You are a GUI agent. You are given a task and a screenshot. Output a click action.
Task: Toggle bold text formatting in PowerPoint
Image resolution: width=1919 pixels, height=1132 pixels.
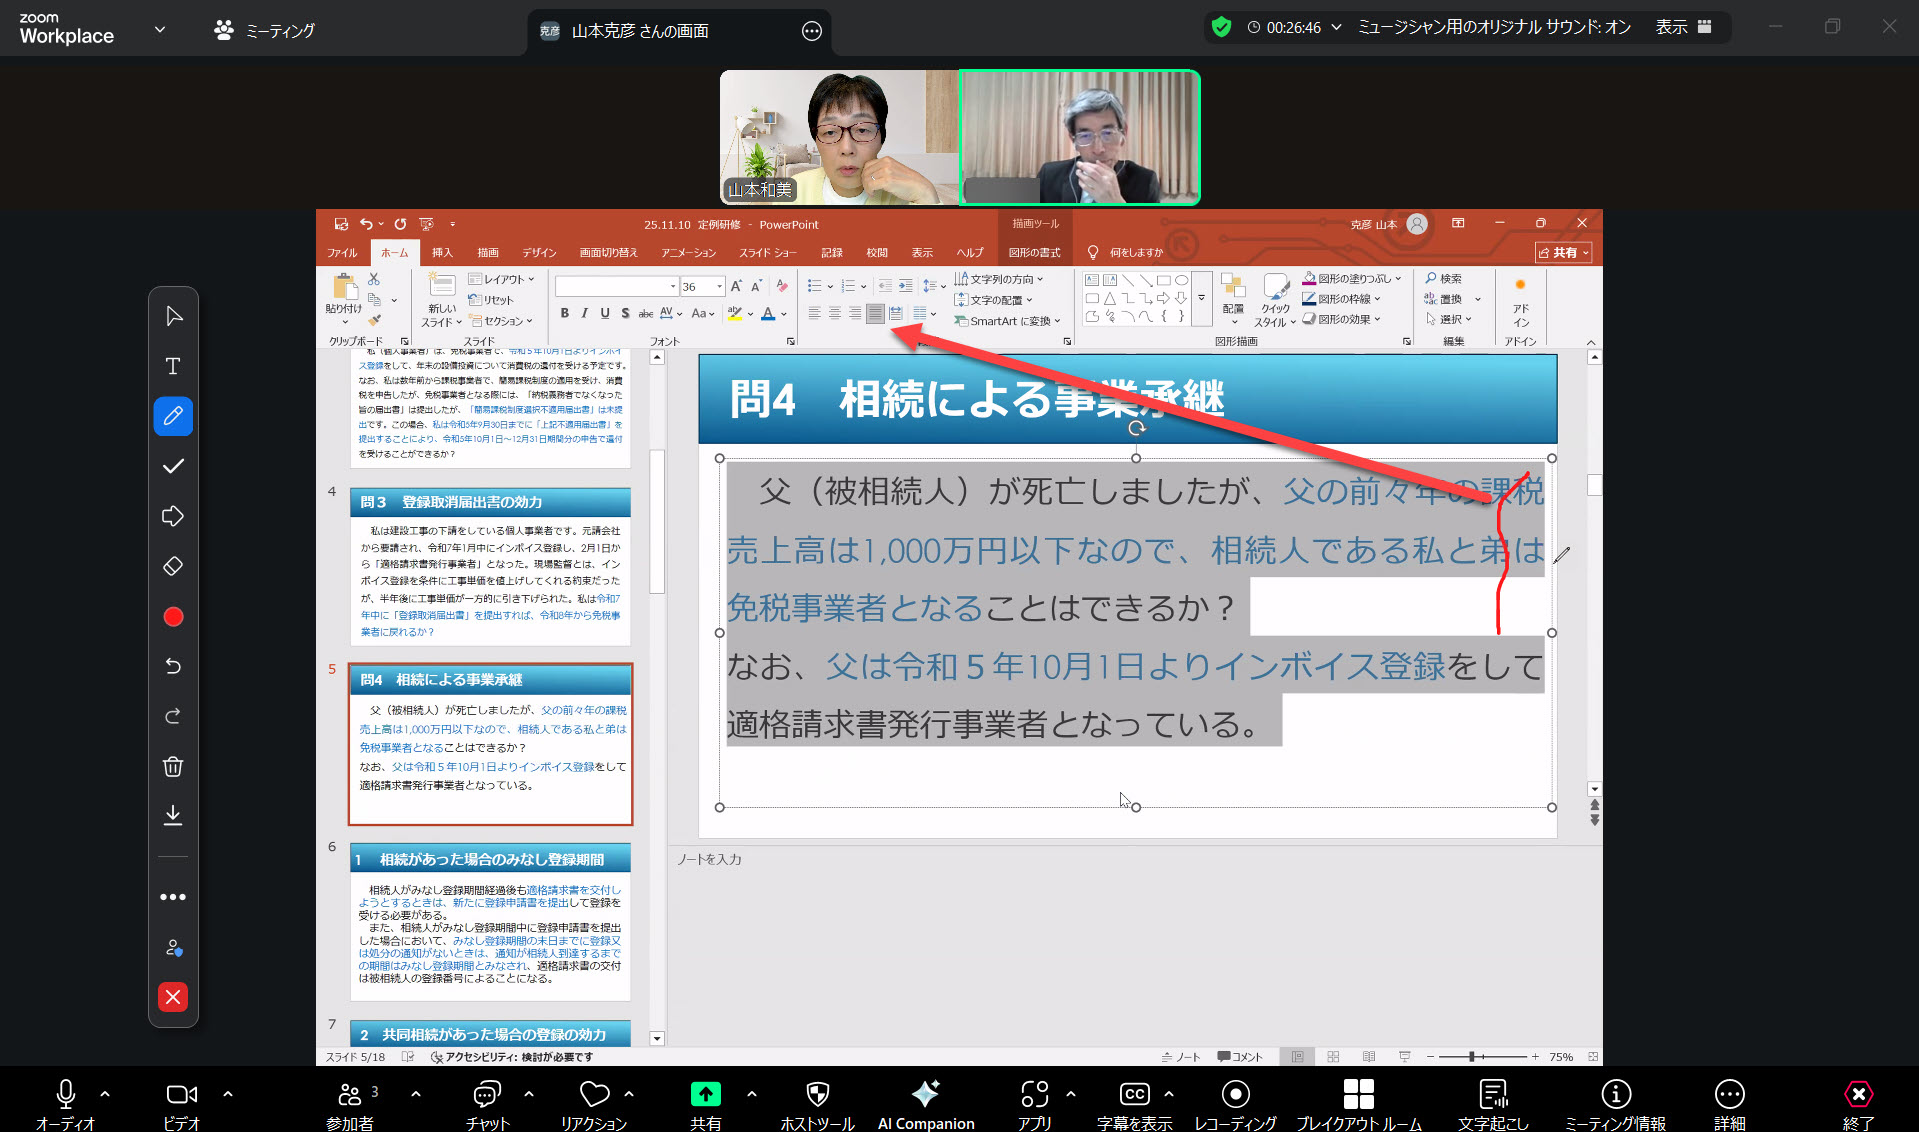565,314
